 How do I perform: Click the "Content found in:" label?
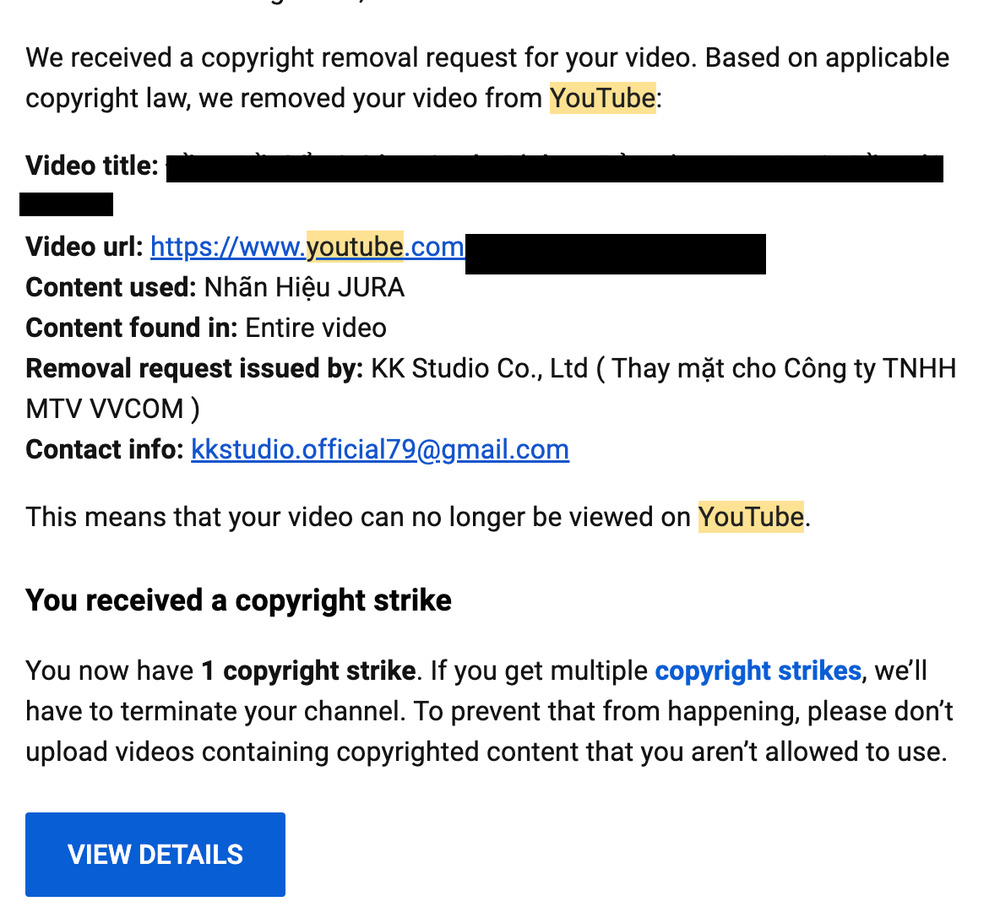pos(131,328)
